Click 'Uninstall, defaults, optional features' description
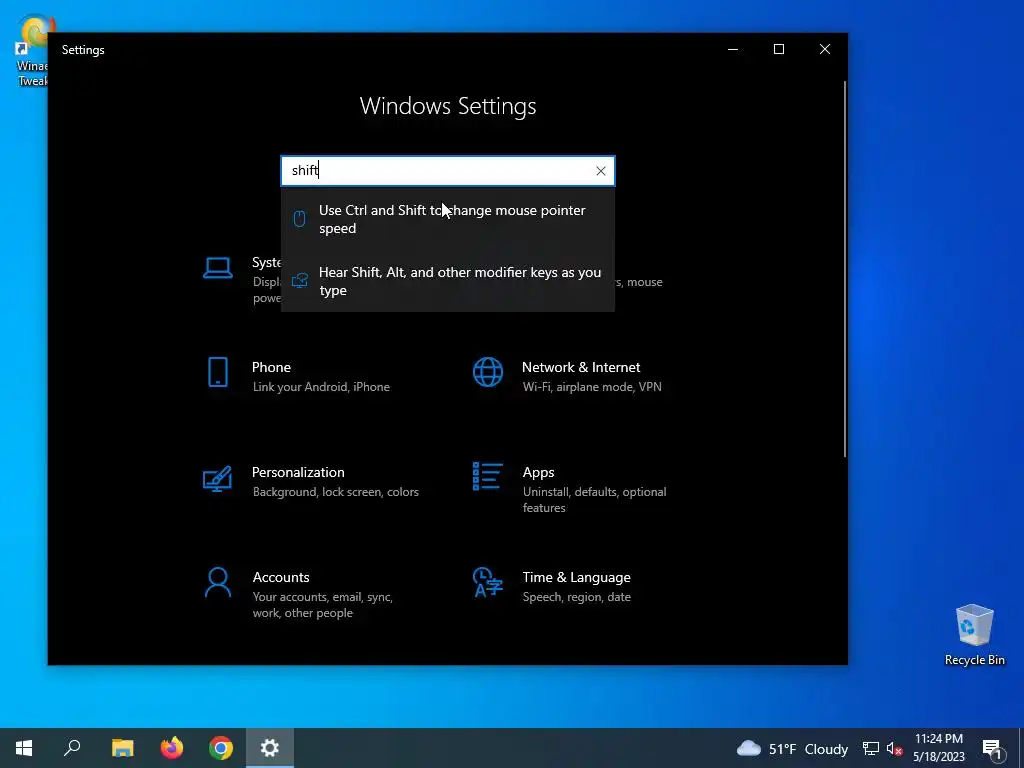The image size is (1024, 768). [x=594, y=500]
